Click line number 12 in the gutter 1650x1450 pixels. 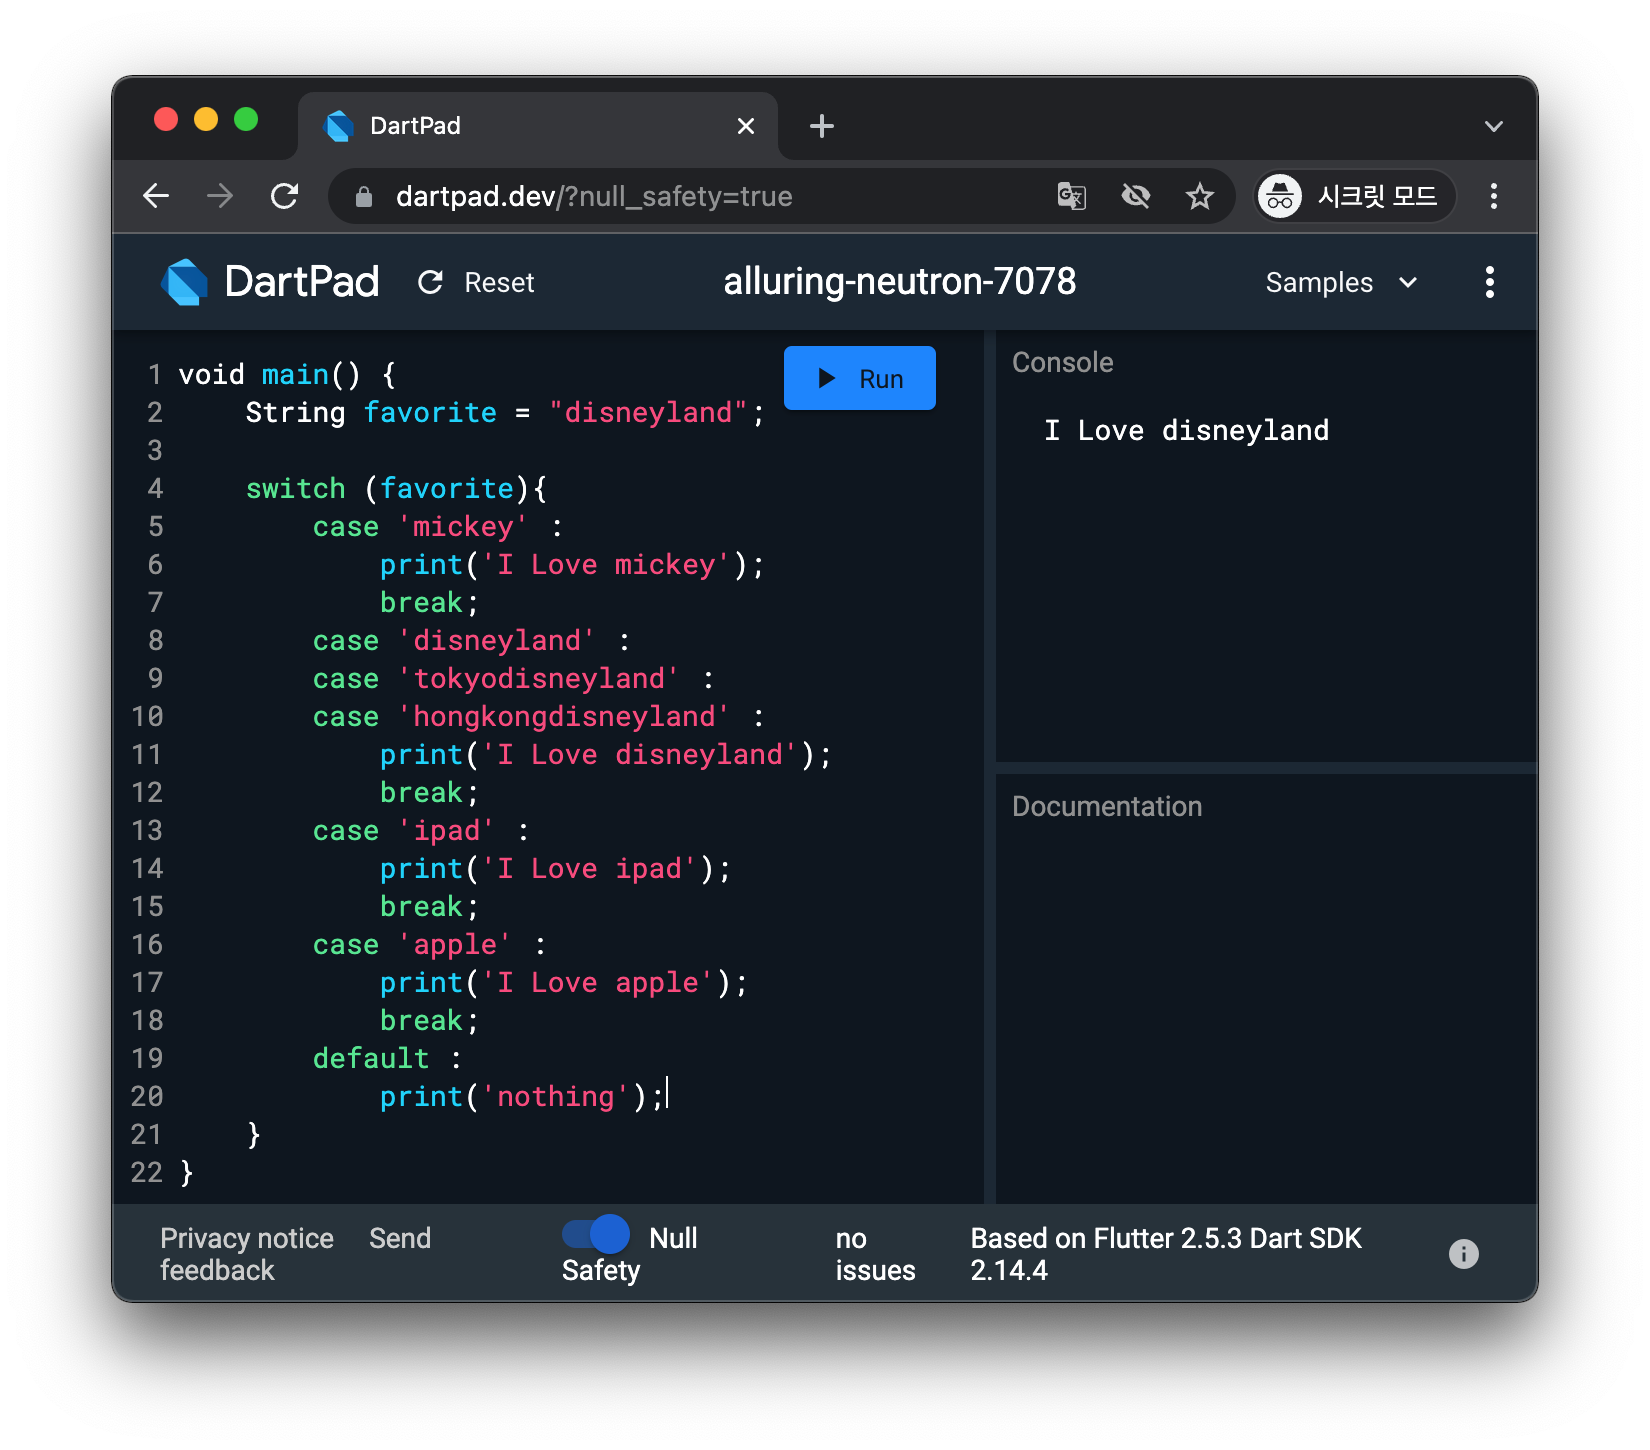click(147, 793)
